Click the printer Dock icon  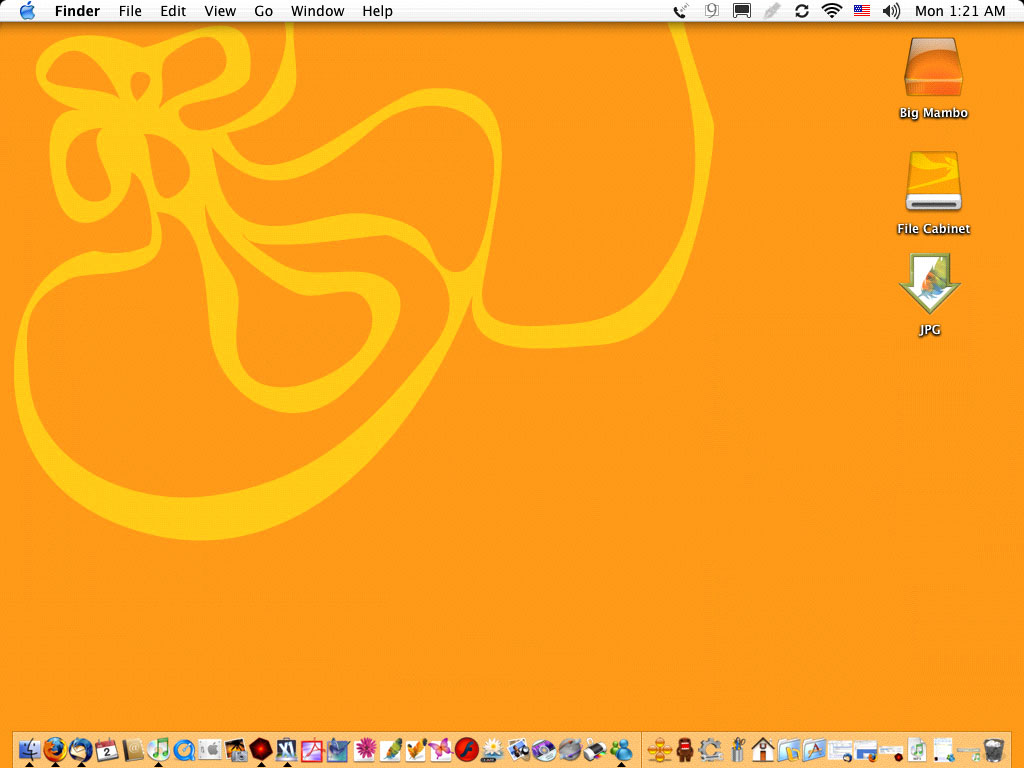click(595, 750)
